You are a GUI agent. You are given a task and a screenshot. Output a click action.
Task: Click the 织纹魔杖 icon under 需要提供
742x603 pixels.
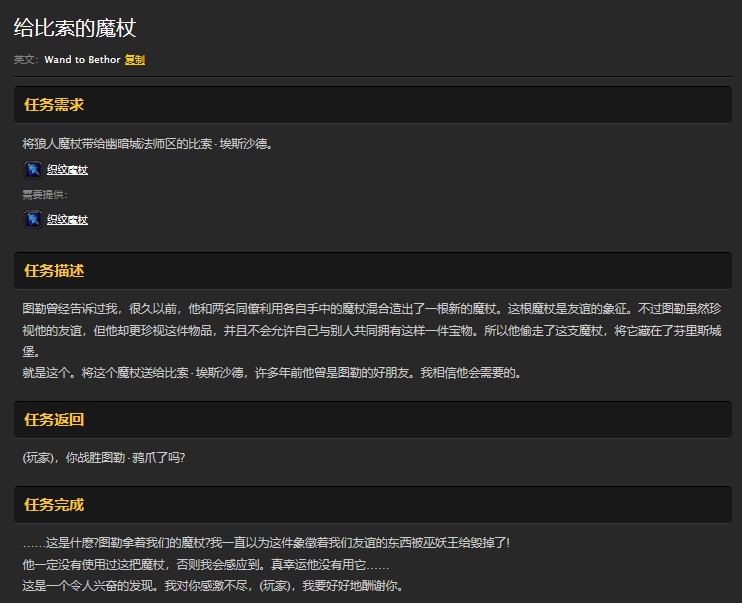point(32,219)
